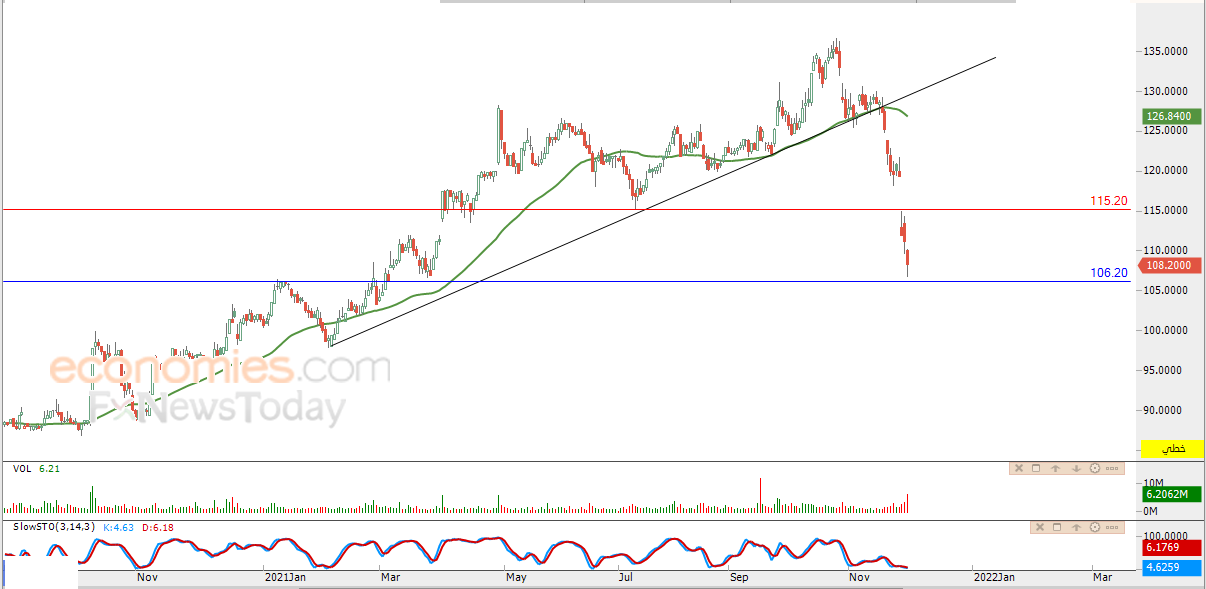Click the 2021Jan date axis label
The image size is (1206, 589).
point(285,577)
